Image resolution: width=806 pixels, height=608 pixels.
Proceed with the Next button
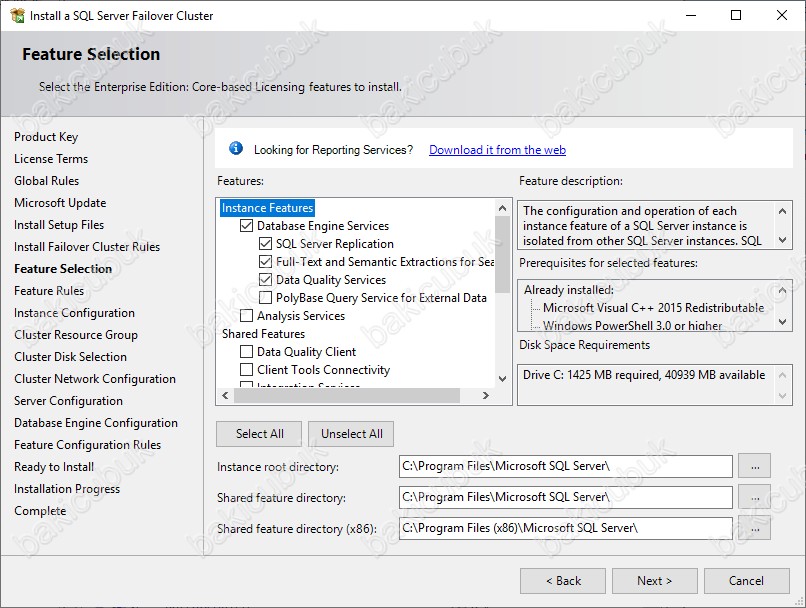coord(654,581)
